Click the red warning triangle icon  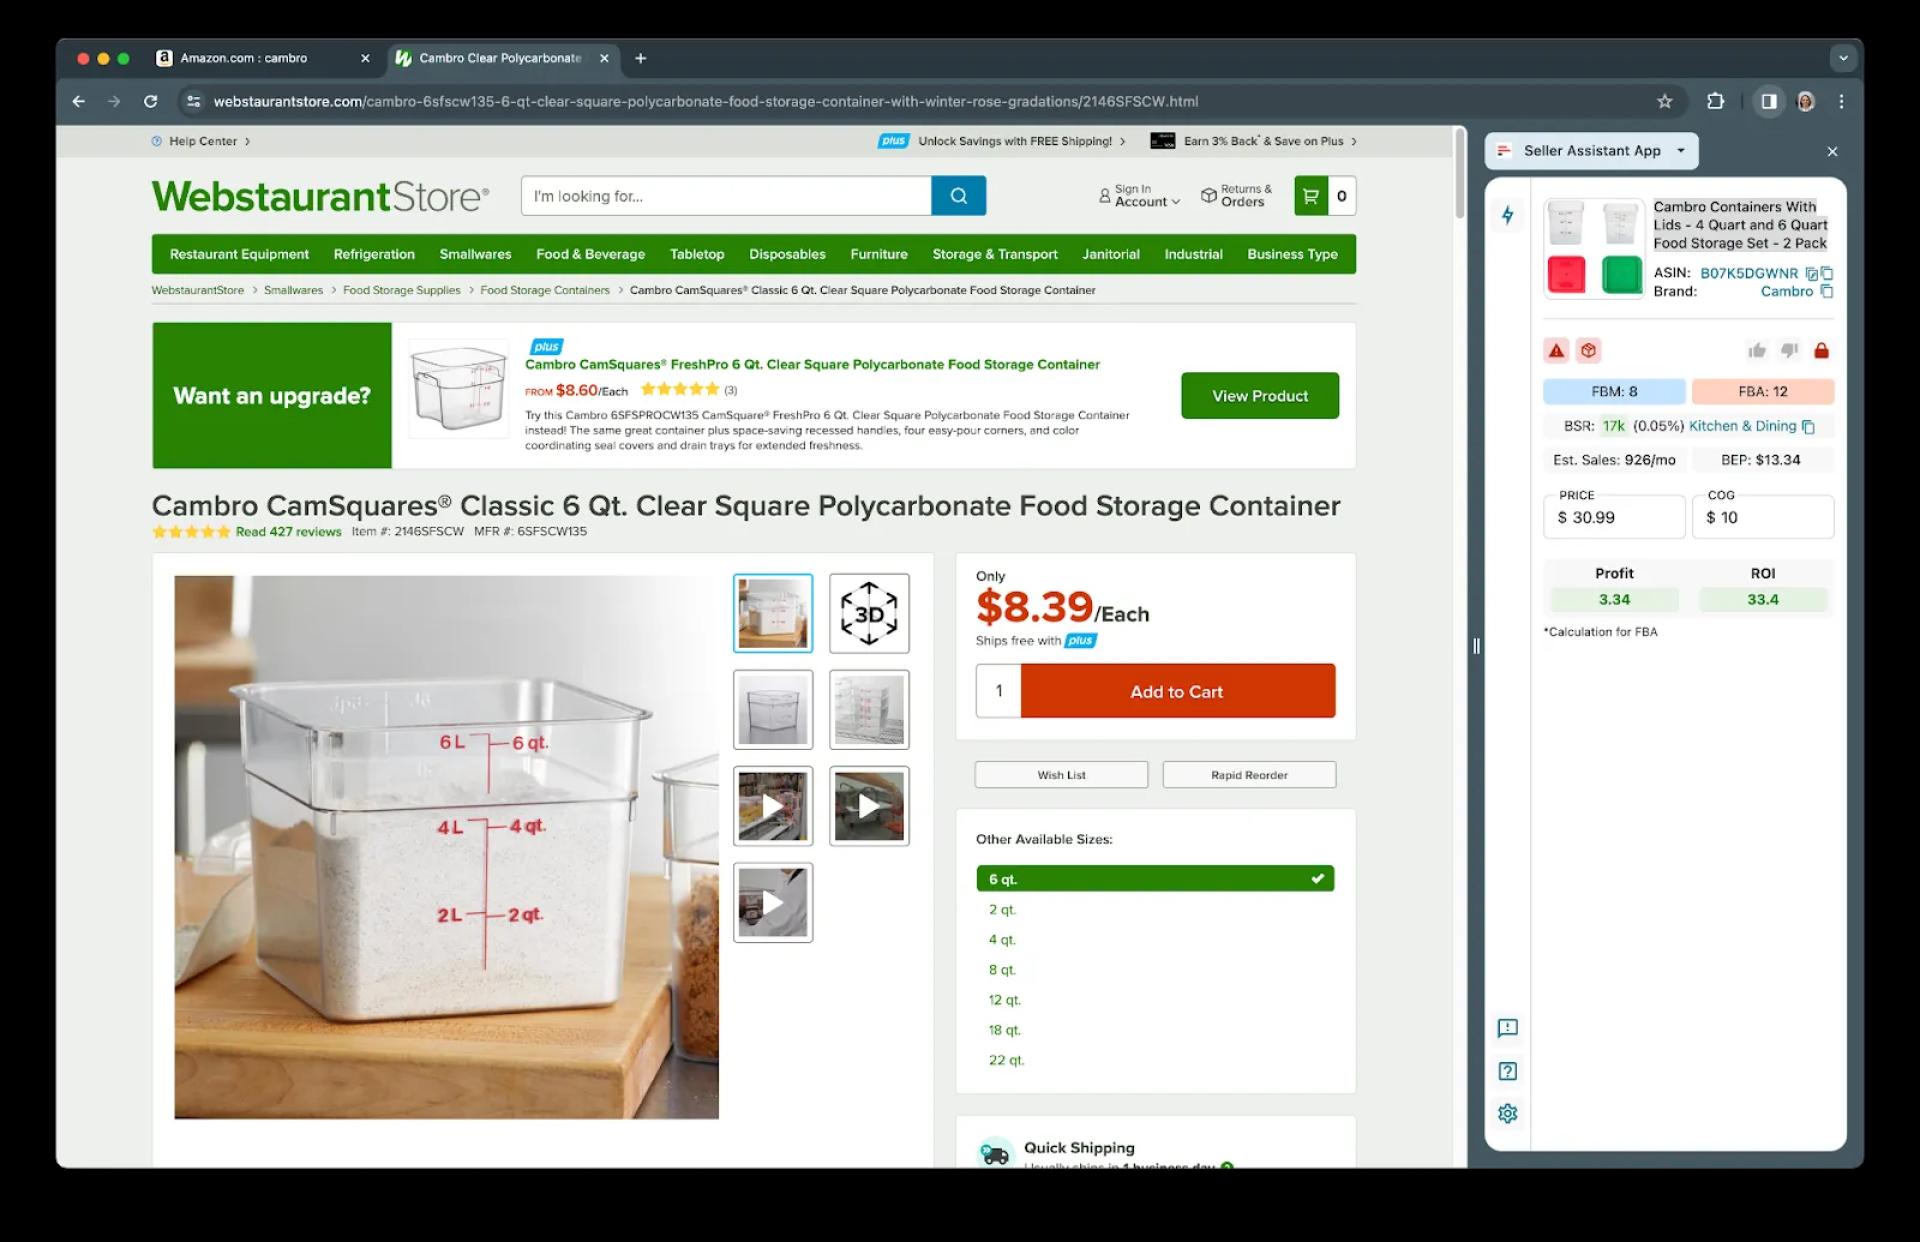[1556, 351]
